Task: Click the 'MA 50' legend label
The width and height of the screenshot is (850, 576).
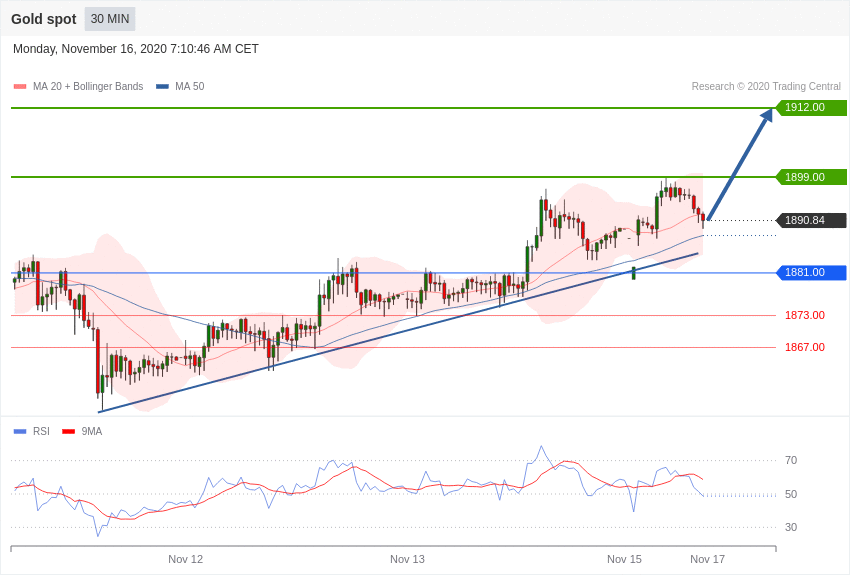Action: coord(190,86)
